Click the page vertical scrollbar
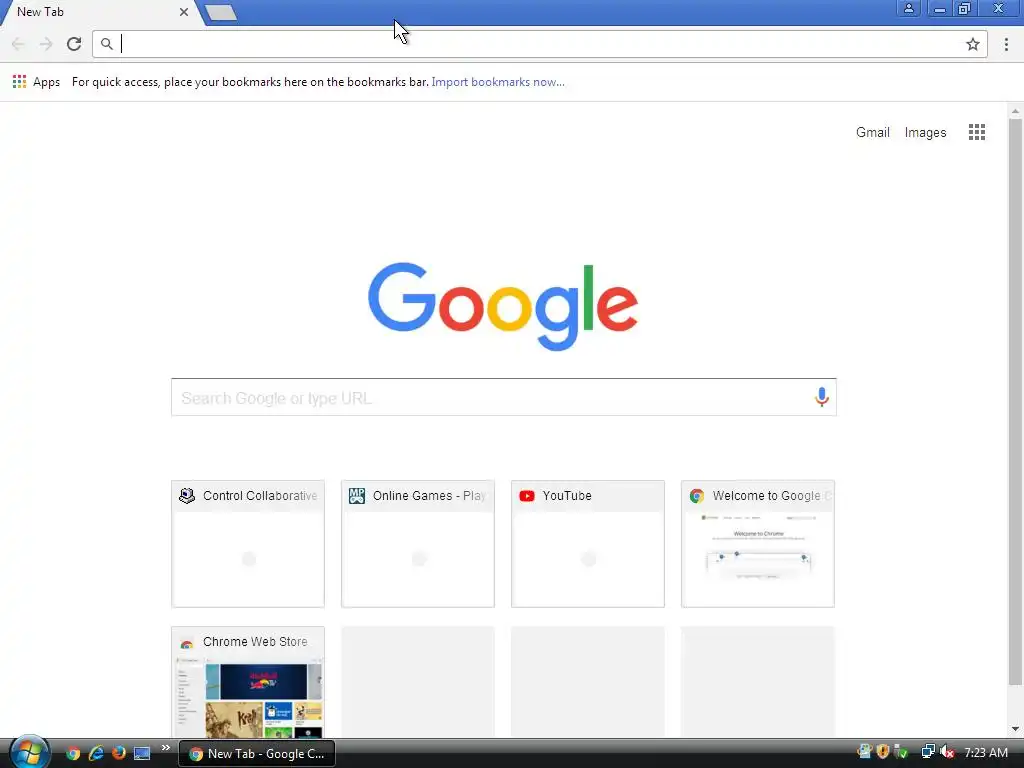The width and height of the screenshot is (1024, 768). (x=1015, y=402)
